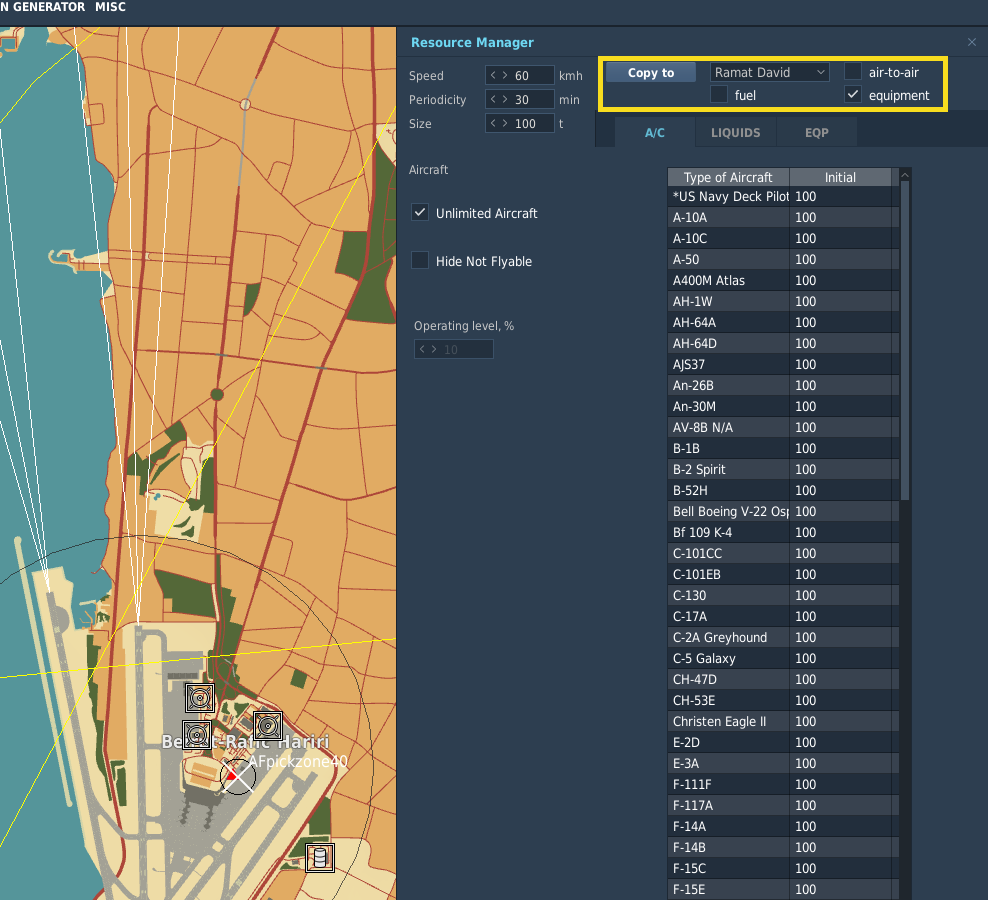Switch to the EQP tab
This screenshot has width=988, height=900.
tap(817, 132)
